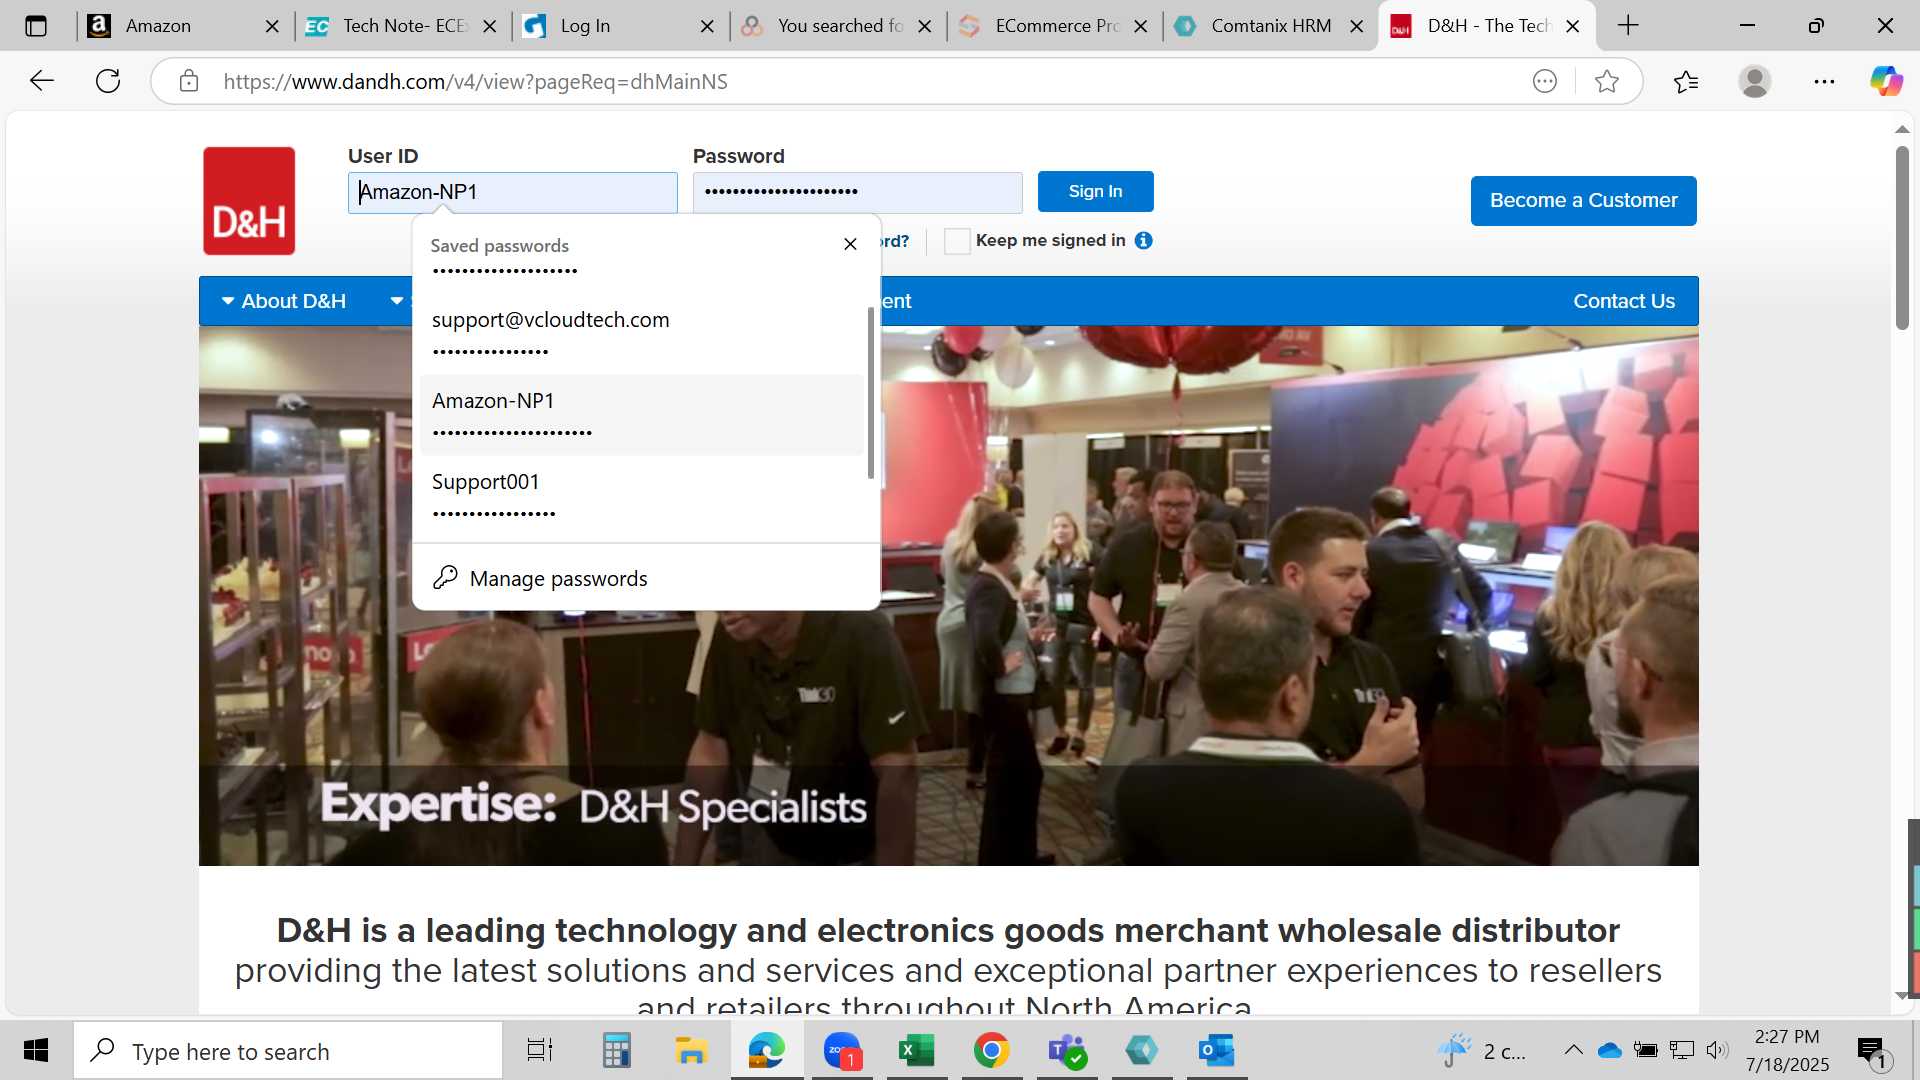Image resolution: width=1920 pixels, height=1080 pixels.
Task: Open the clock showing 2:27 PM
Action: [1787, 1050]
